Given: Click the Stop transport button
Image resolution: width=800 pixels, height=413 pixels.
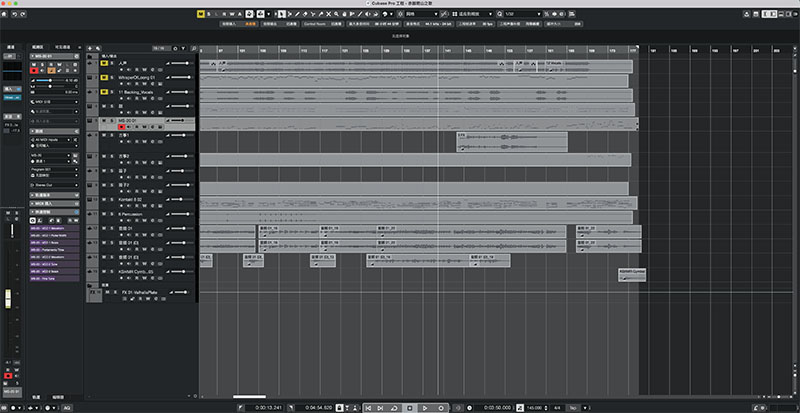Looking at the screenshot, I should (x=409, y=408).
